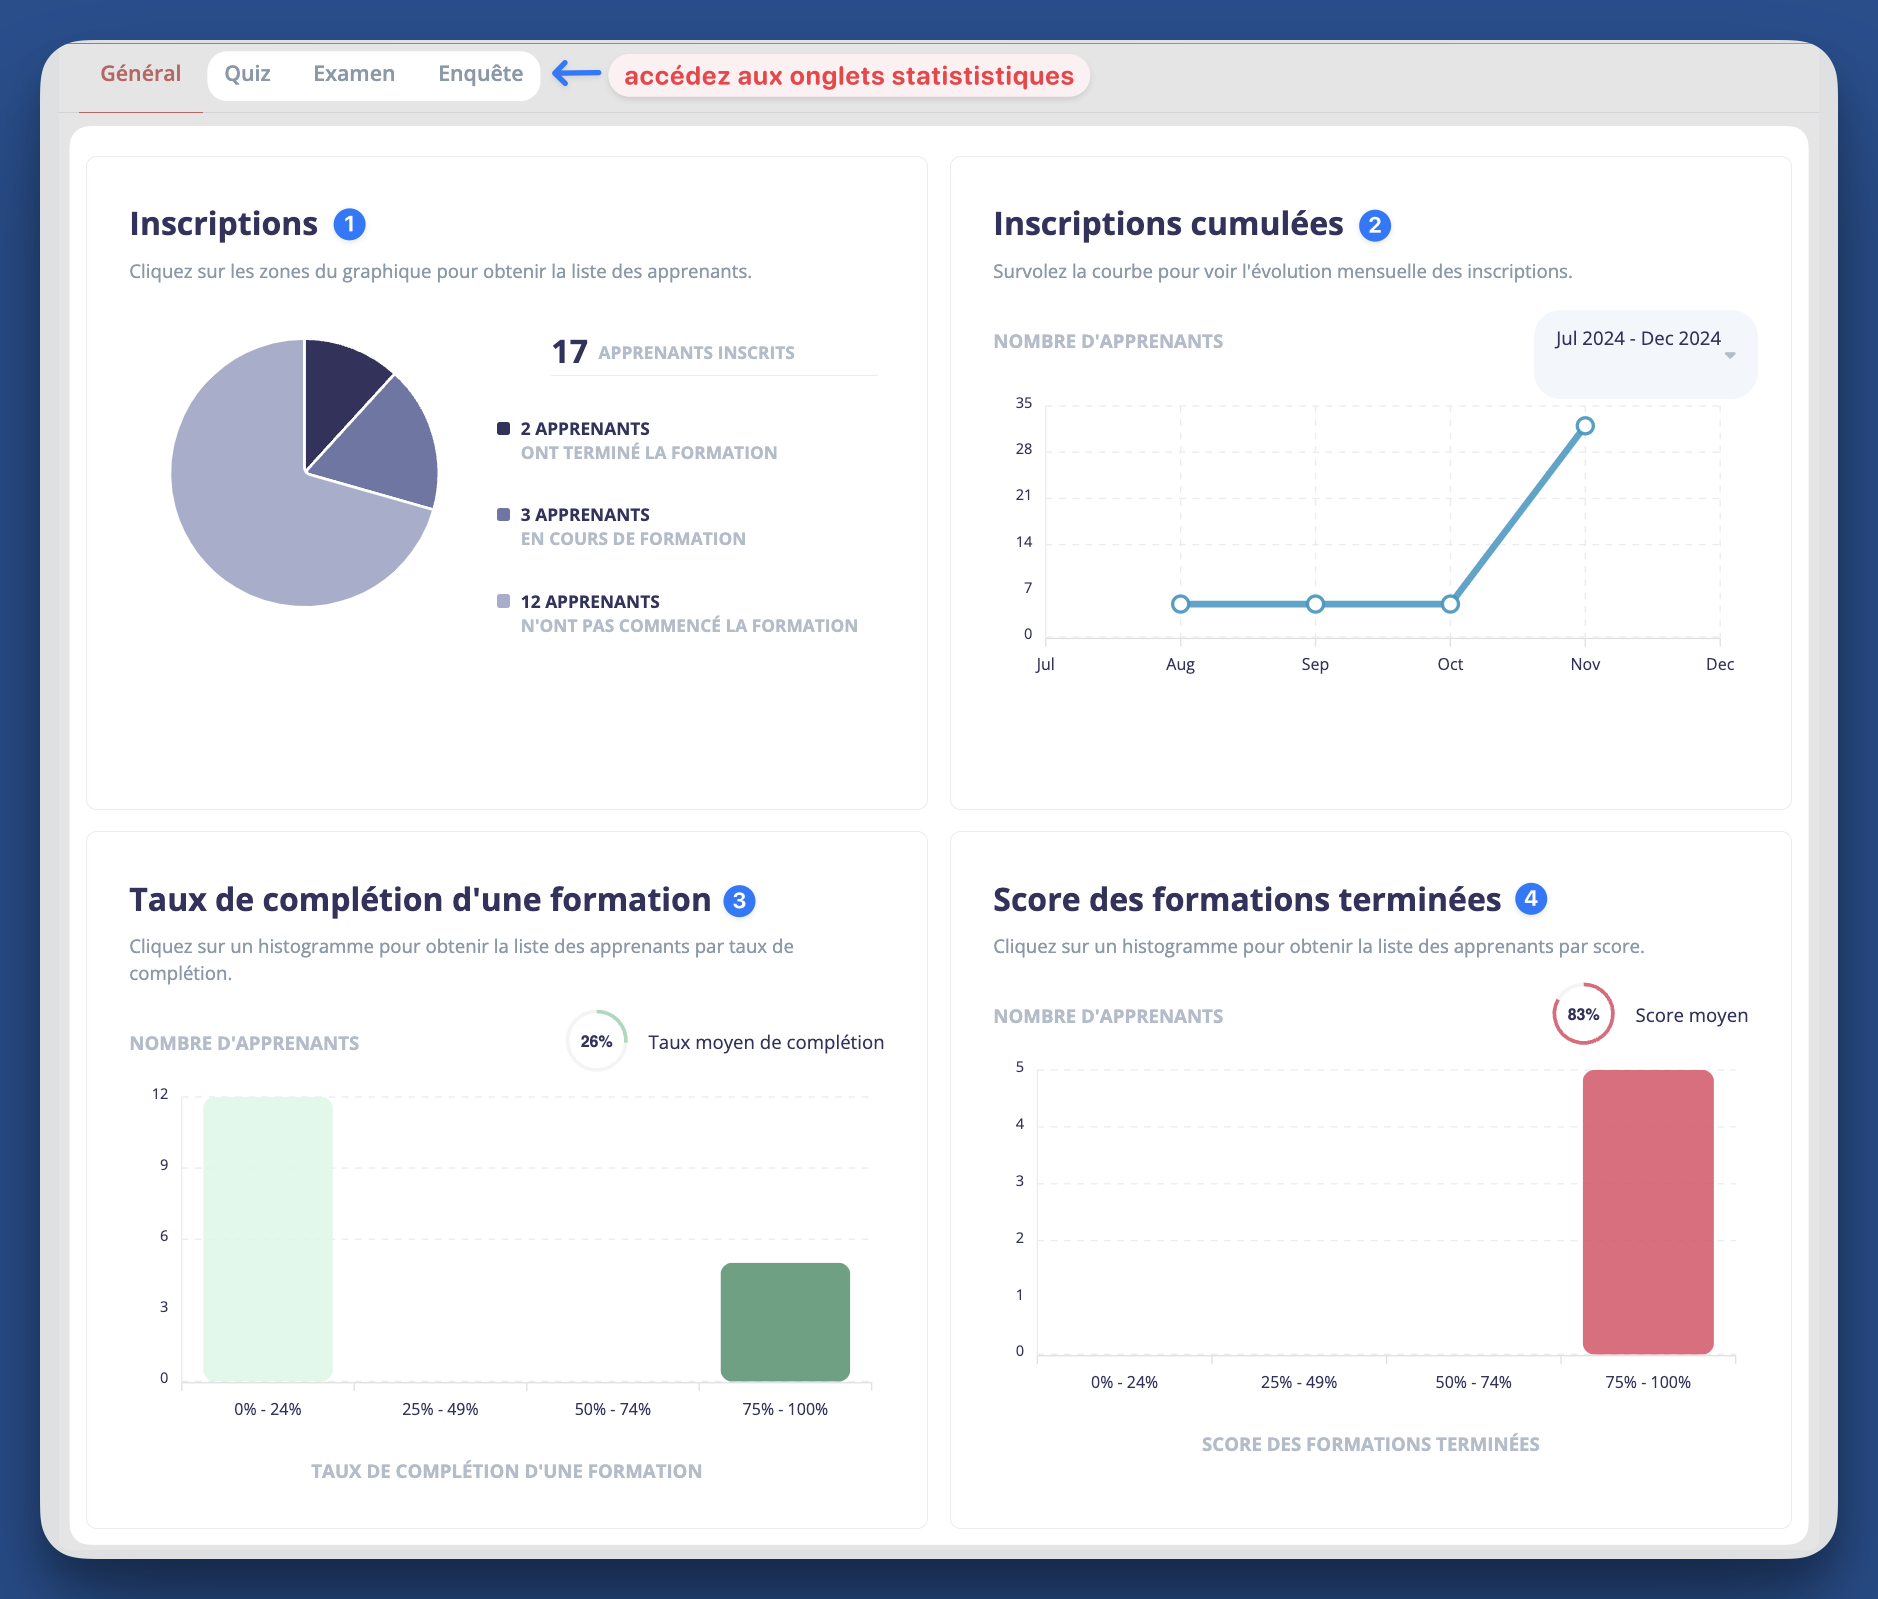The width and height of the screenshot is (1878, 1599).
Task: Click badge 2 beside Inscriptions cumulées
Action: (1376, 225)
